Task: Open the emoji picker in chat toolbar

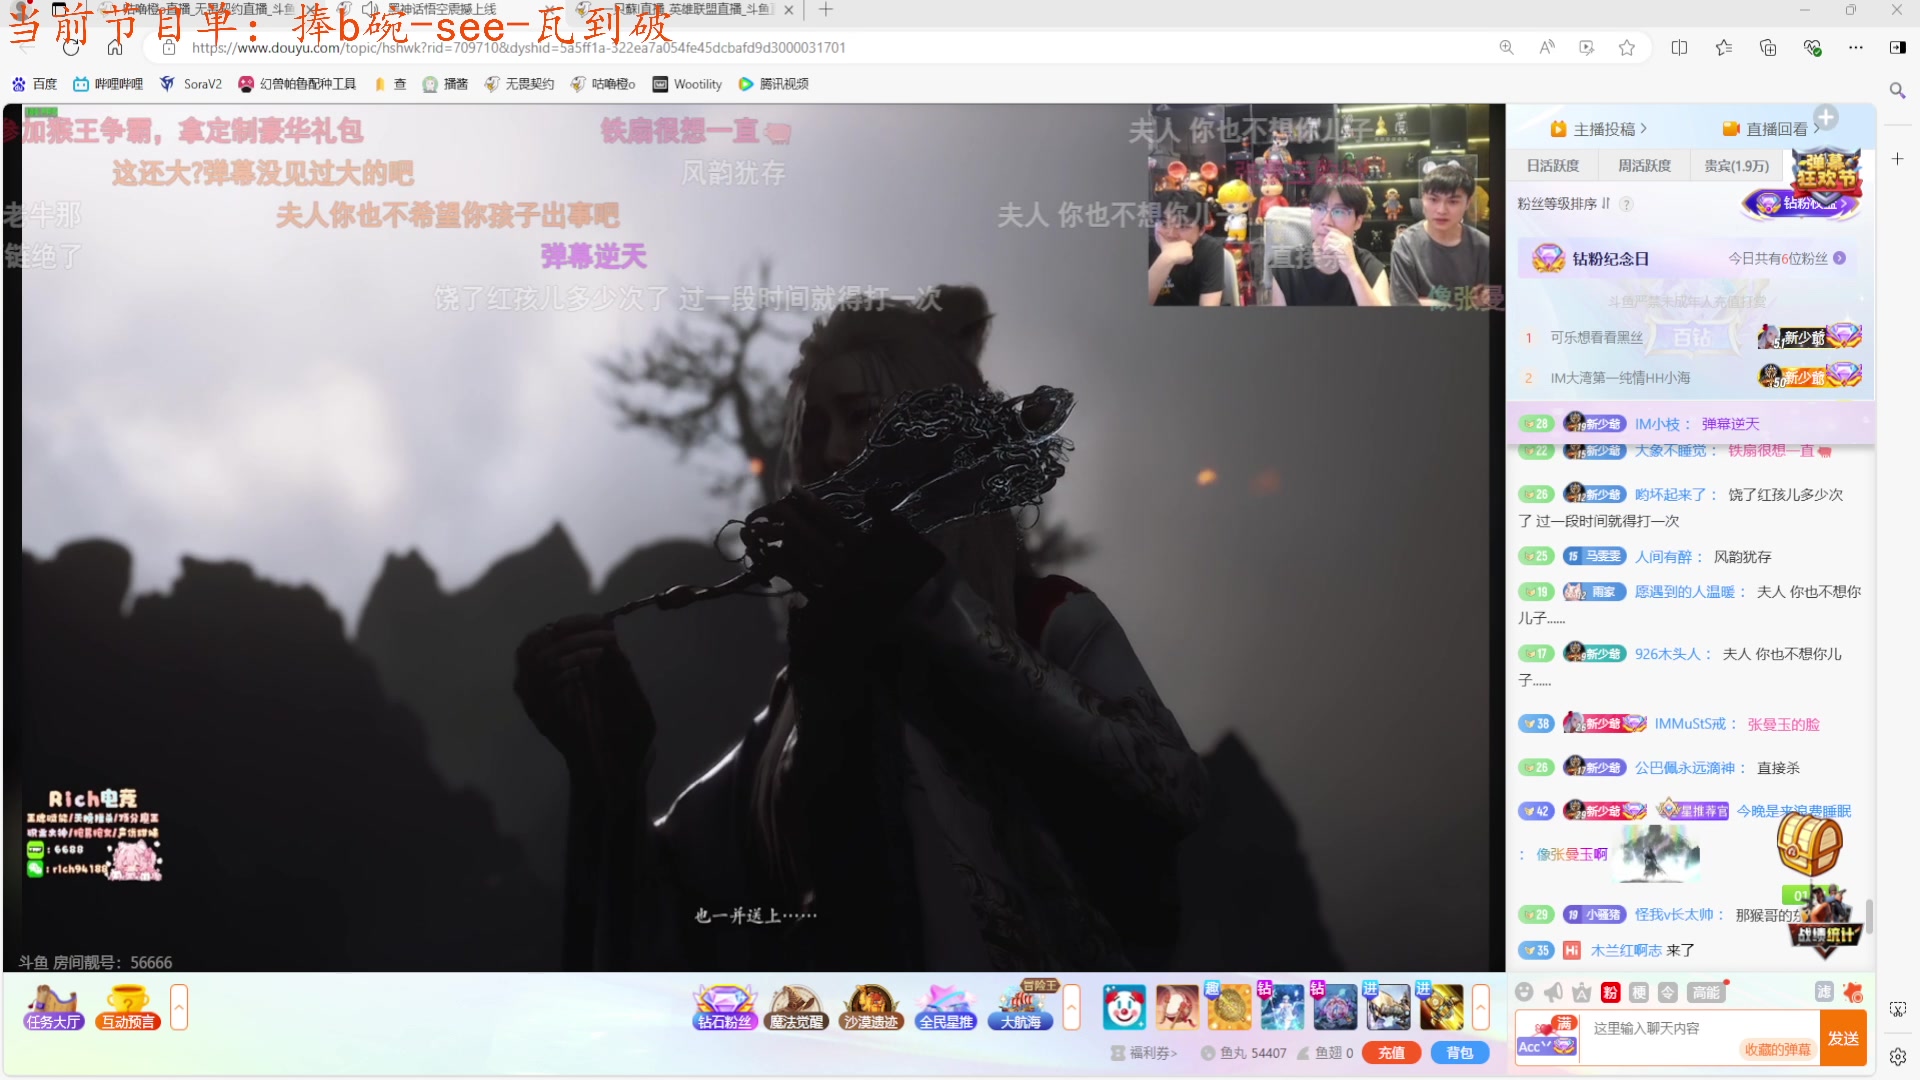Action: (x=1525, y=993)
